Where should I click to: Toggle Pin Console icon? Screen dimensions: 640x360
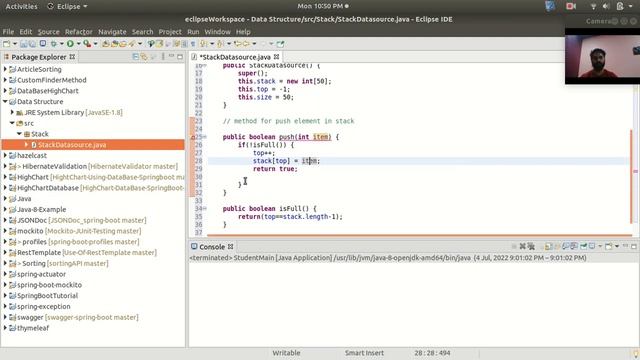point(584,247)
